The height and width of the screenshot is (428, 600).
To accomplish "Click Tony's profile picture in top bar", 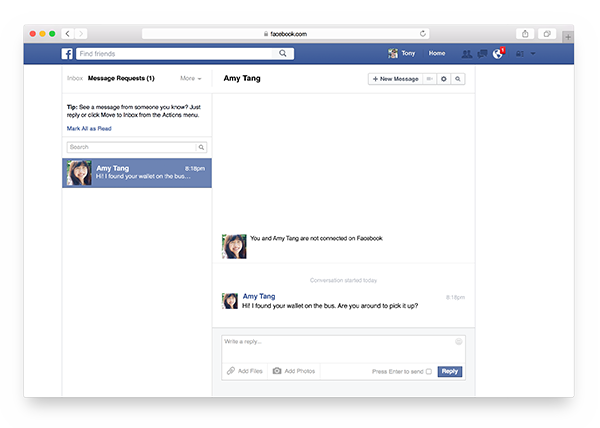I will click(393, 54).
